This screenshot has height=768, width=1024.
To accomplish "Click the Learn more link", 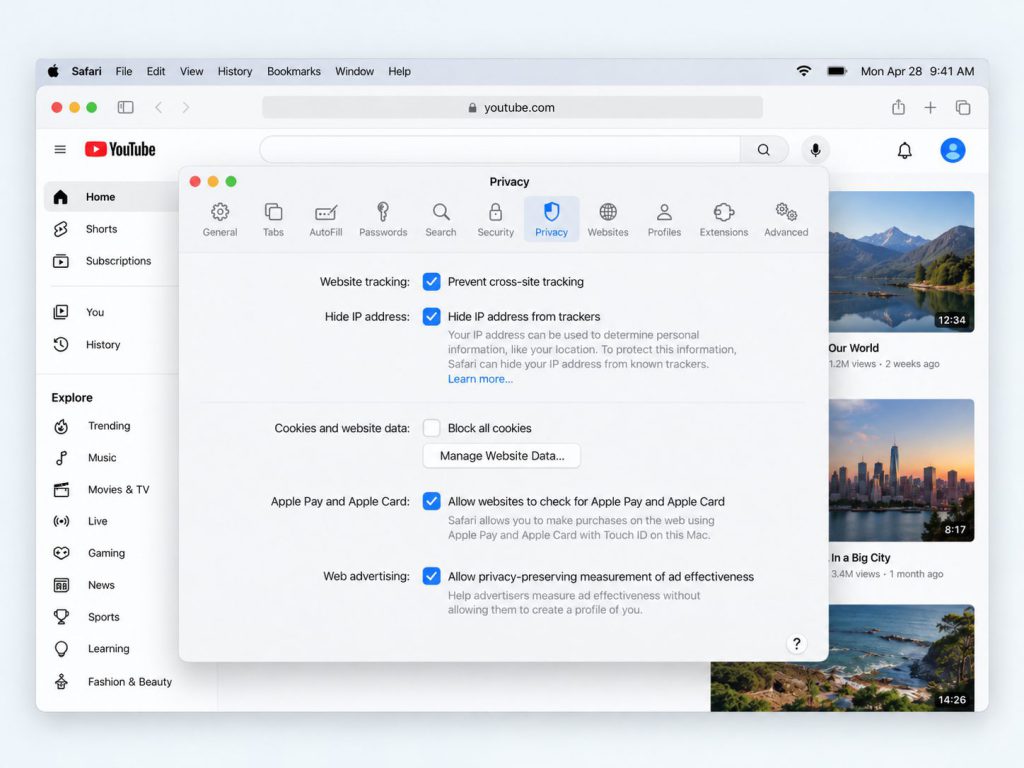I will click(480, 379).
